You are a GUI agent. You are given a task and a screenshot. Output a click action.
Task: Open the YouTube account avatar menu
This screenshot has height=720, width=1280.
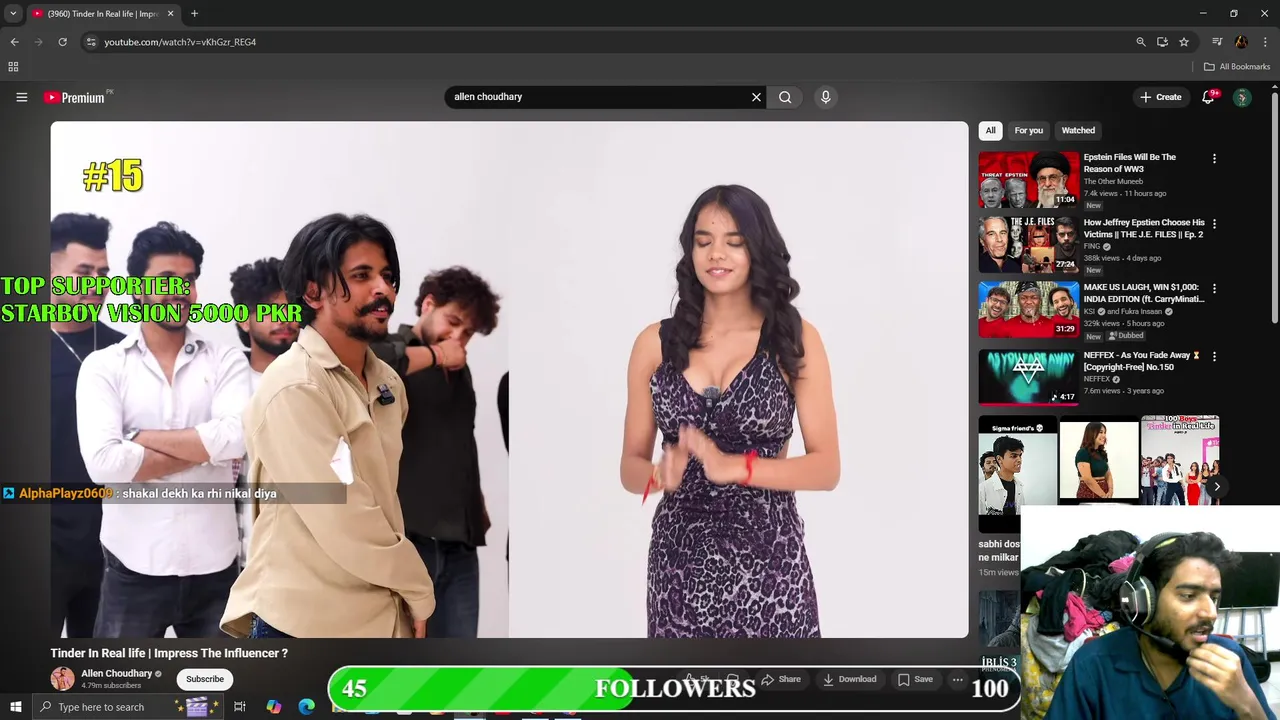click(x=1241, y=97)
